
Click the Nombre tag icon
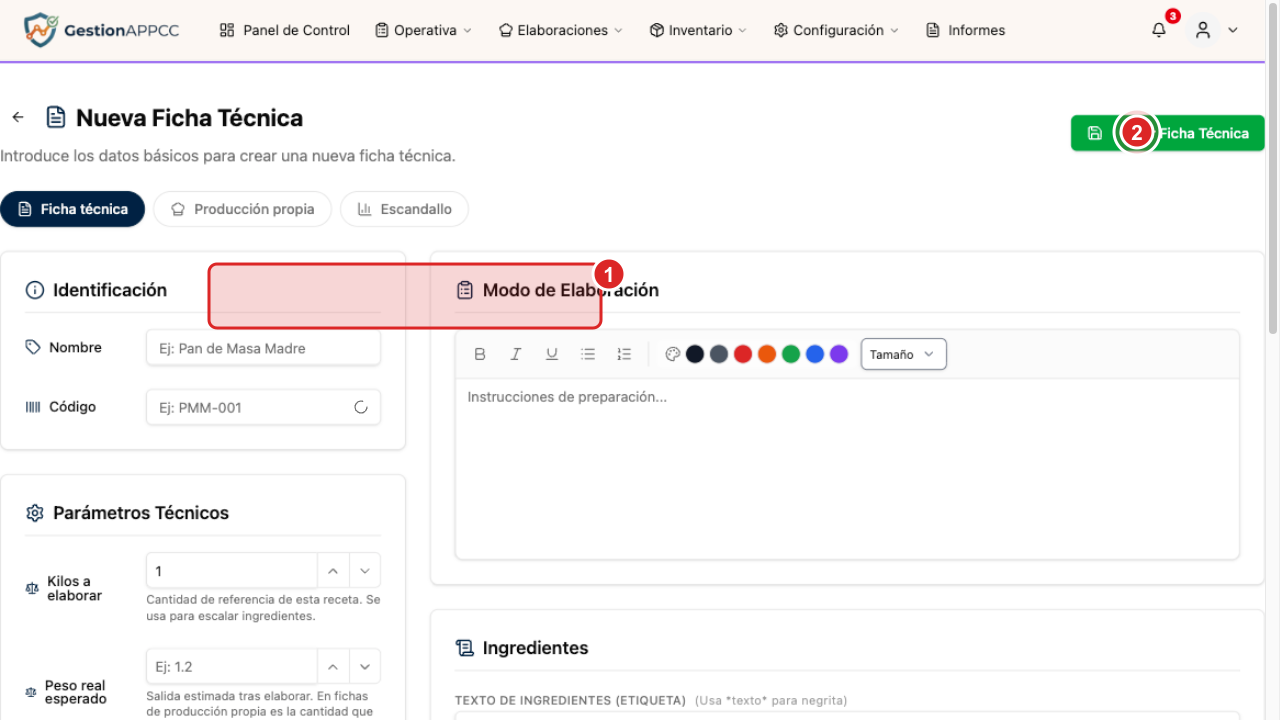pos(33,347)
